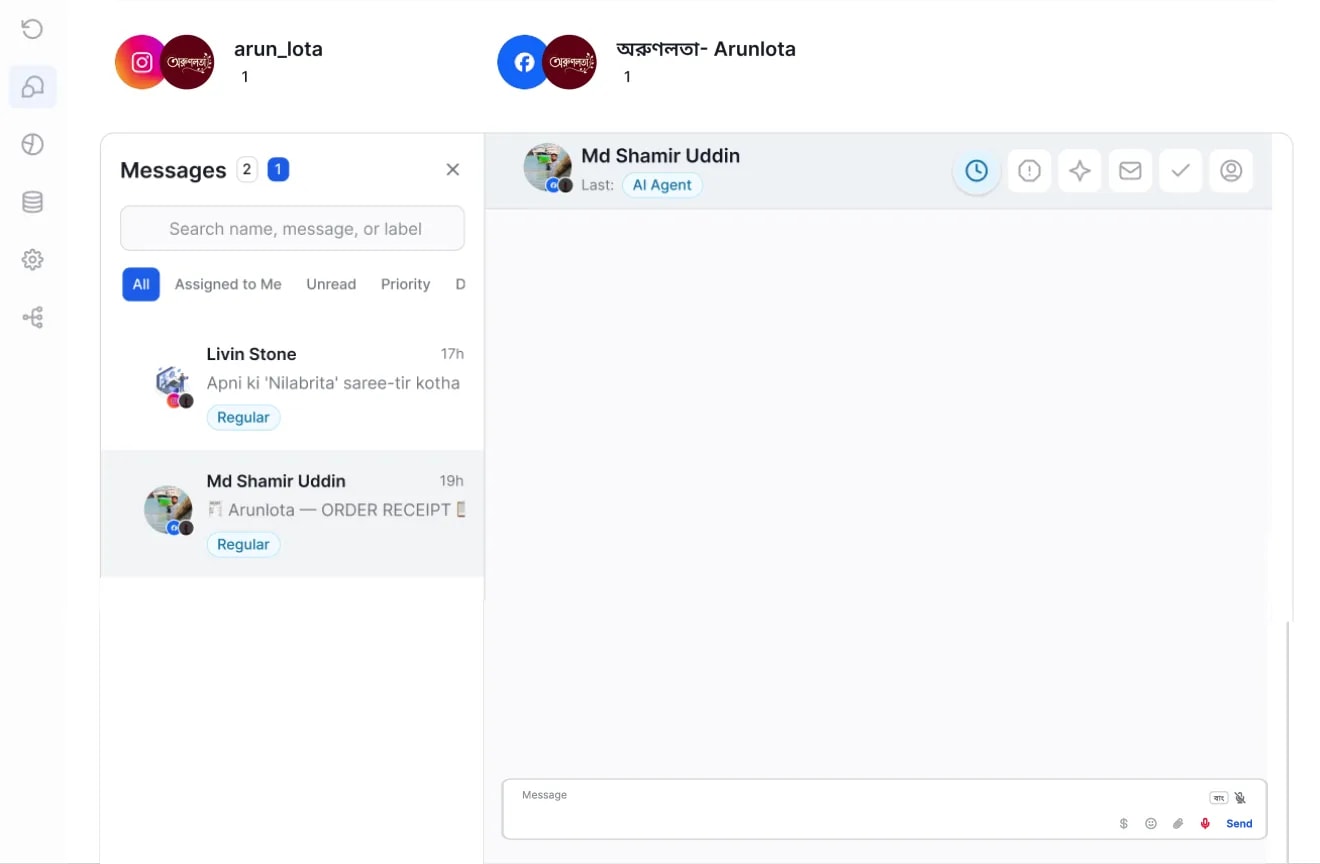
Task: Click the Nilabrita saree message preview
Action: click(333, 383)
